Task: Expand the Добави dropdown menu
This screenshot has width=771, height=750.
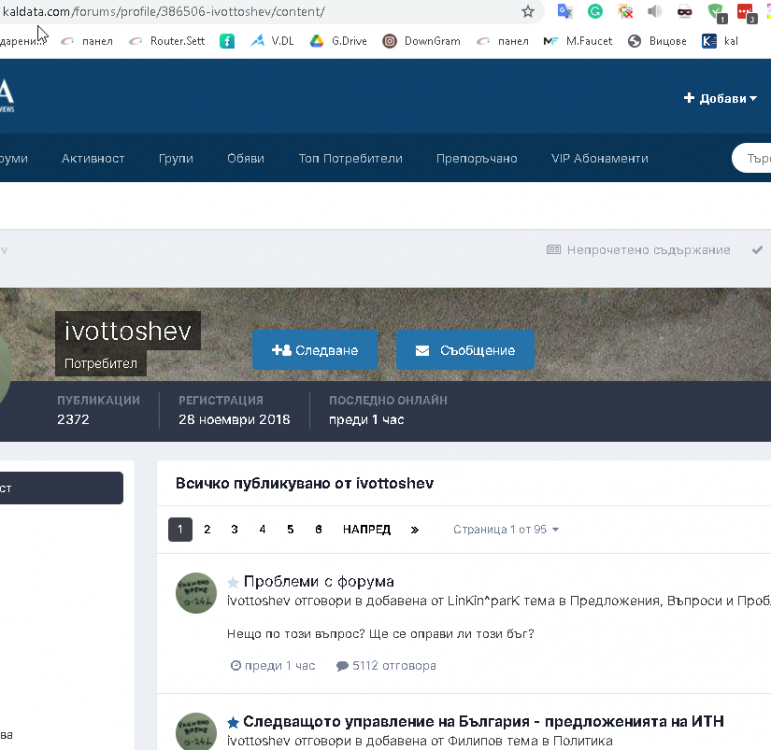Action: [720, 98]
